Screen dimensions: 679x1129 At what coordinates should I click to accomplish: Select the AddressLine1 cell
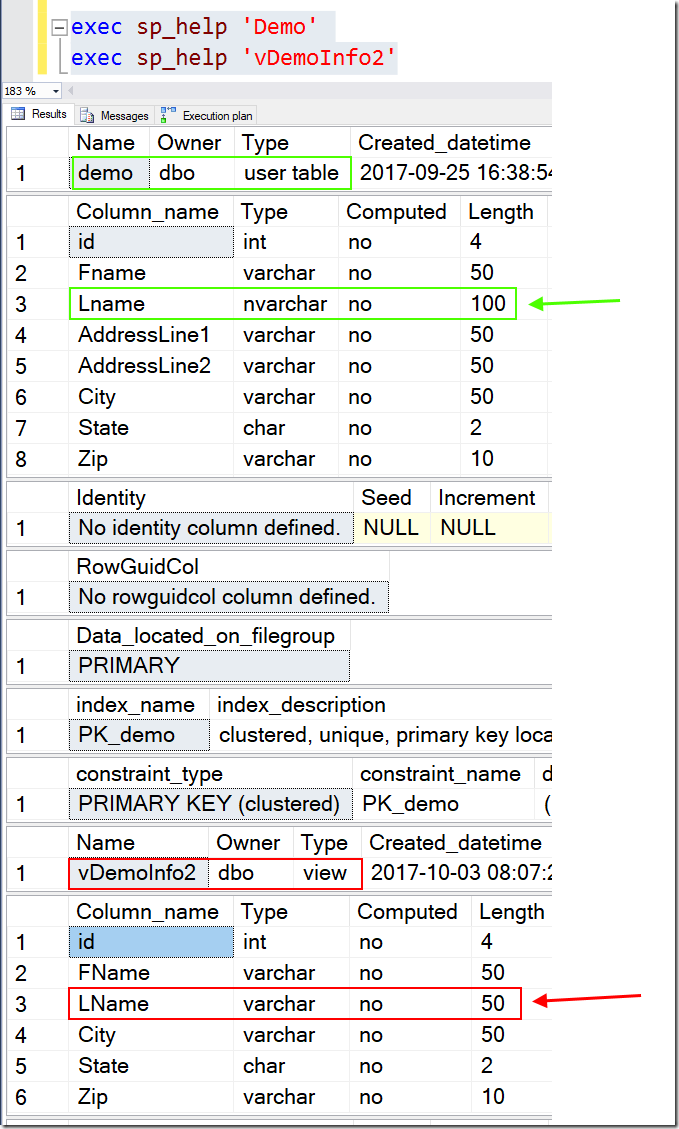(x=151, y=335)
